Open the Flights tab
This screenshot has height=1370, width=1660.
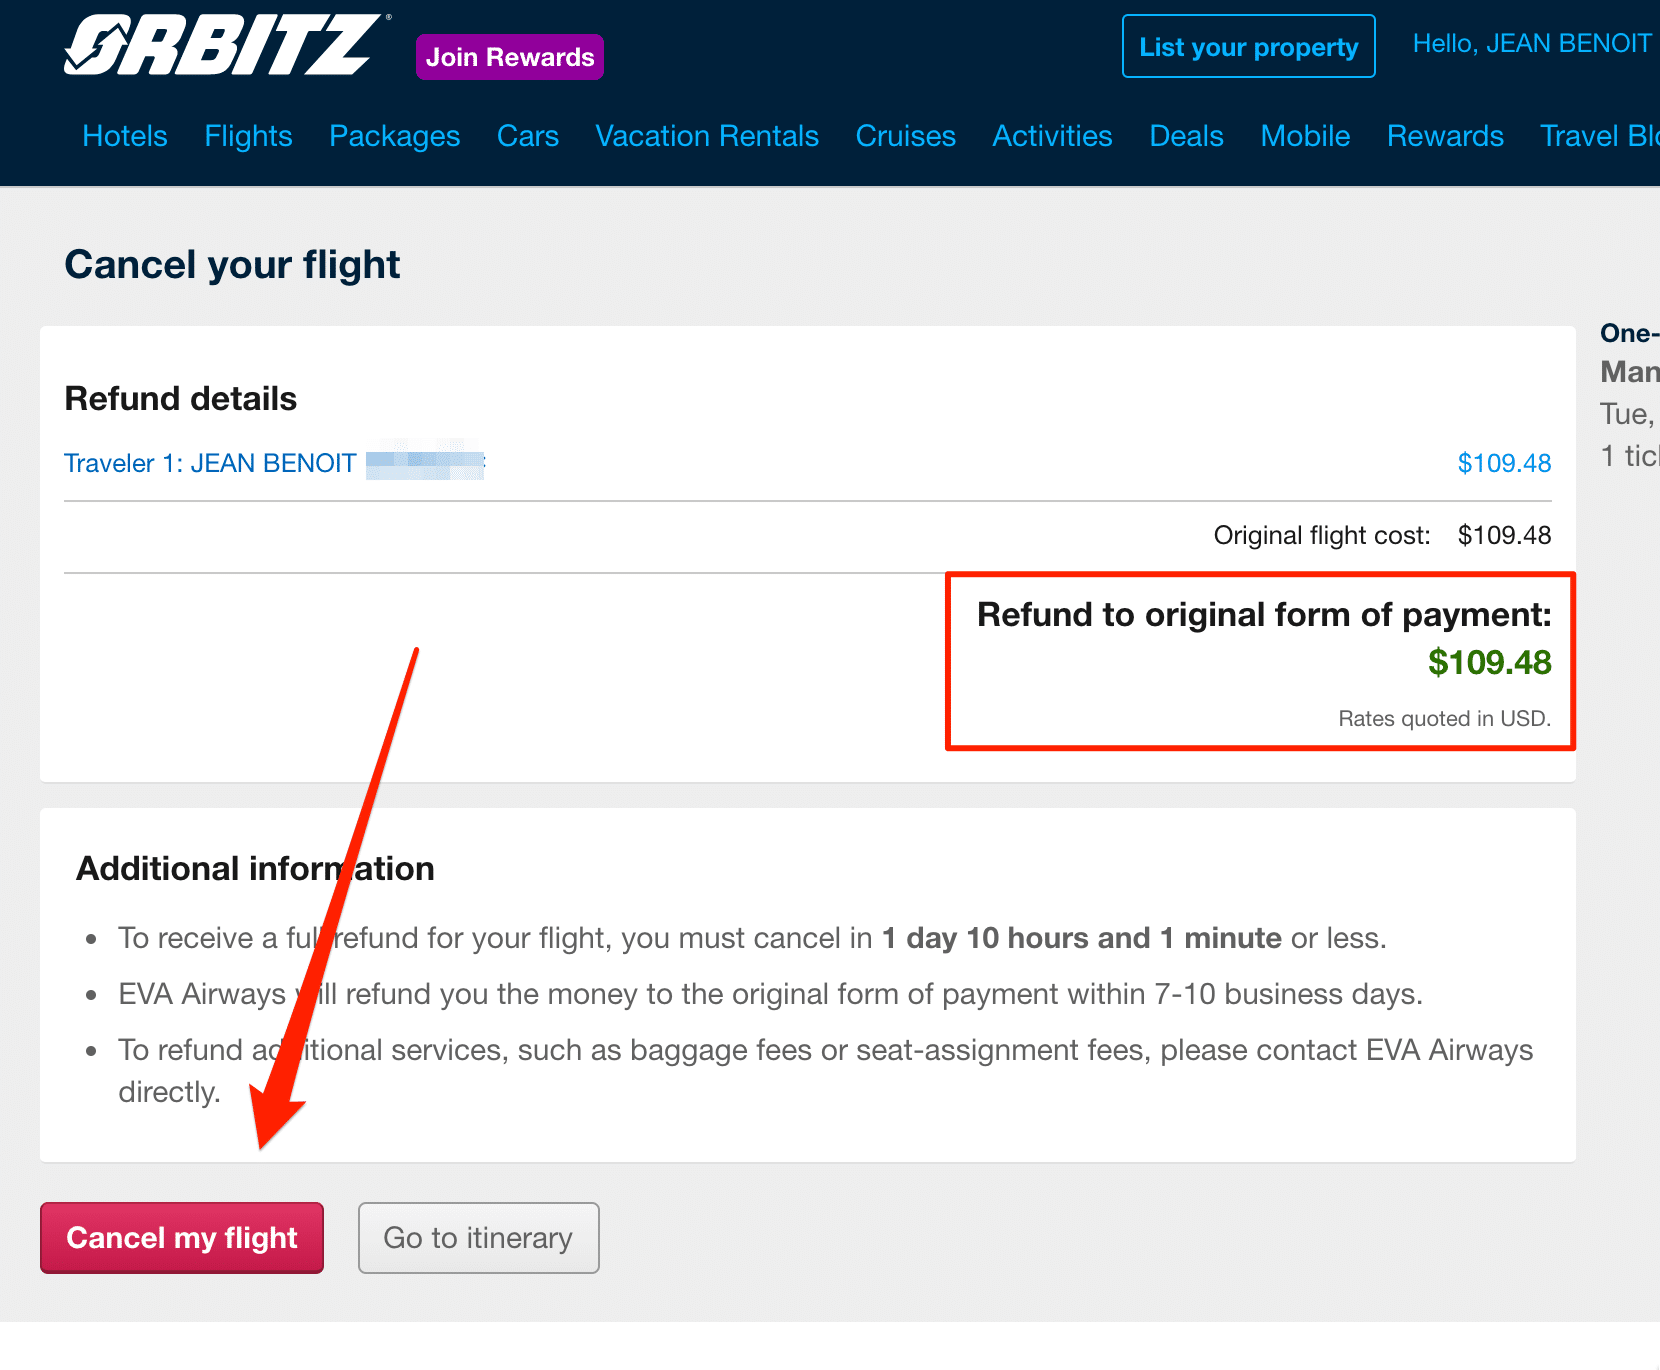(x=248, y=136)
